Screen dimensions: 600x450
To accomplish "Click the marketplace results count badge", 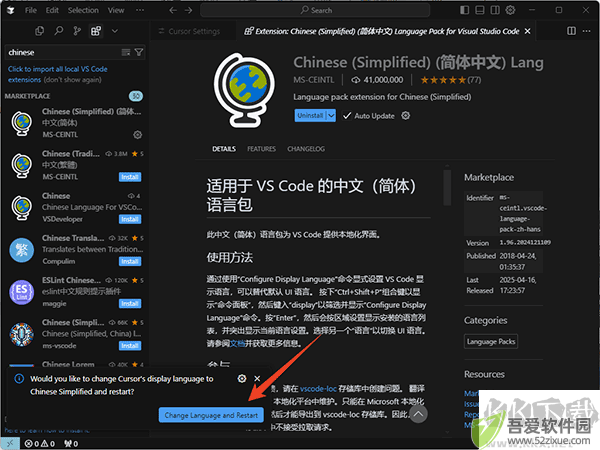I will [136, 96].
